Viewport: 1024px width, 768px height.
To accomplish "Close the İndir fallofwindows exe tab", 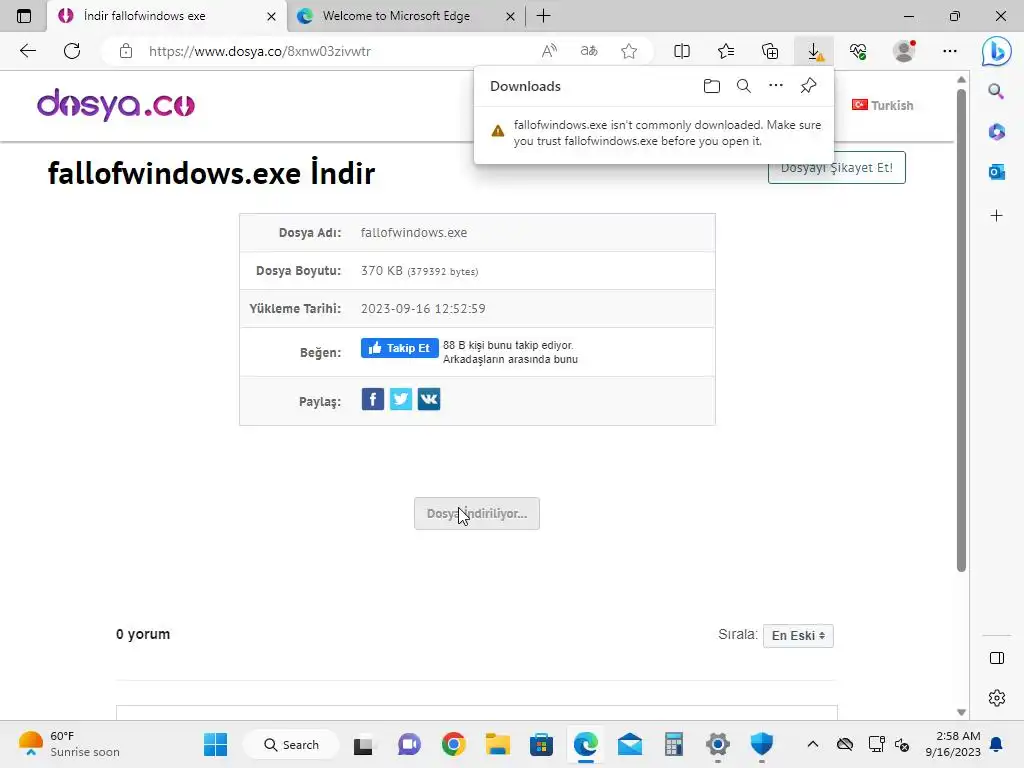I will point(272,16).
